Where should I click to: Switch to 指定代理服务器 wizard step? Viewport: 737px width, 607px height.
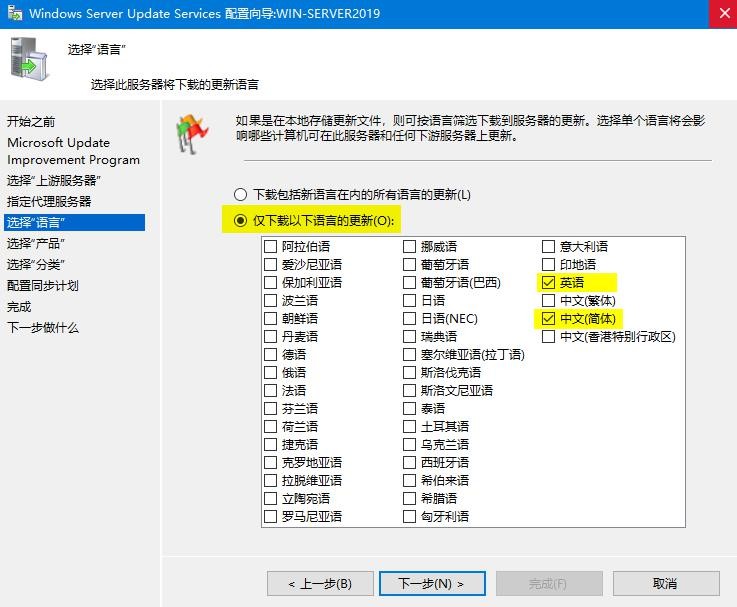pyautogui.click(x=49, y=201)
